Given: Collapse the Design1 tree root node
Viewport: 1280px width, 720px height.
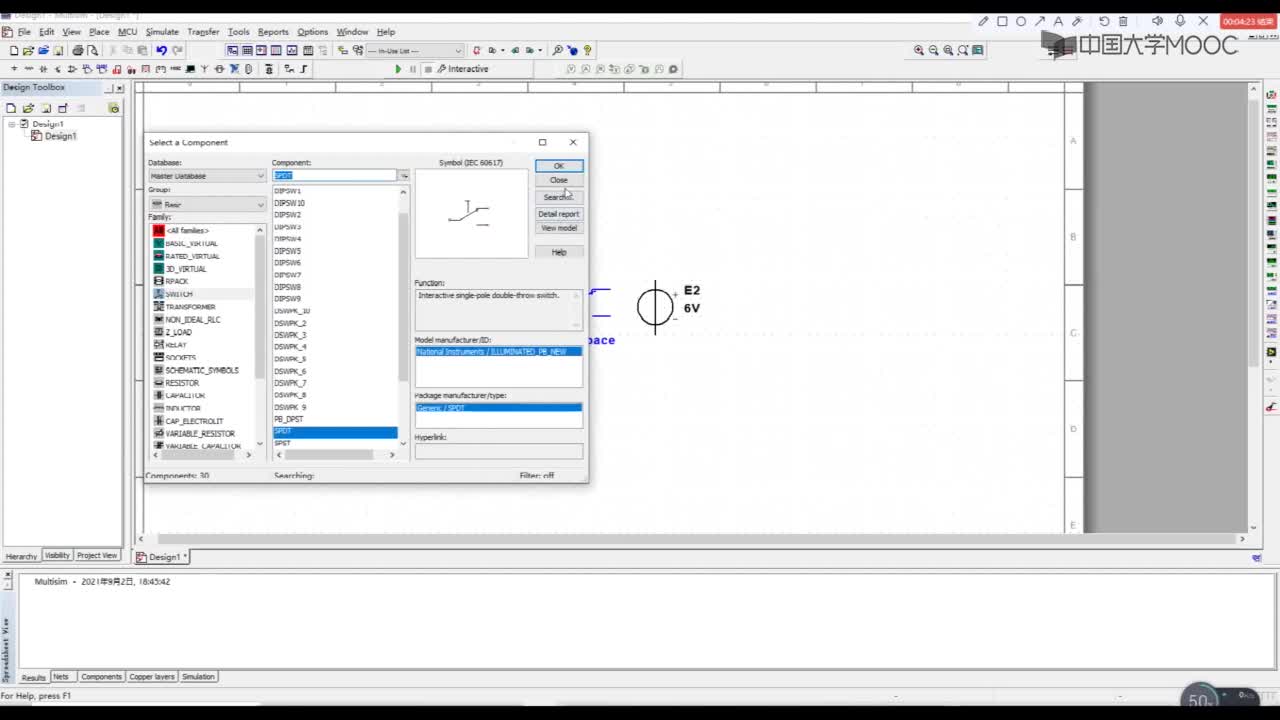Looking at the screenshot, I should pyautogui.click(x=12, y=124).
